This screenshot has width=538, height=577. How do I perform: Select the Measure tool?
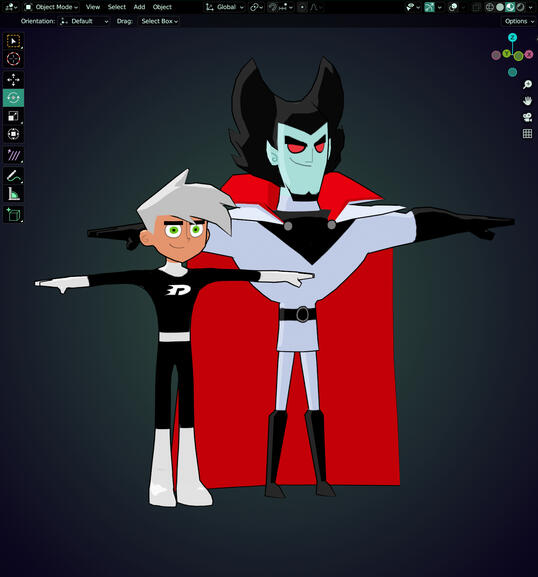(14, 194)
